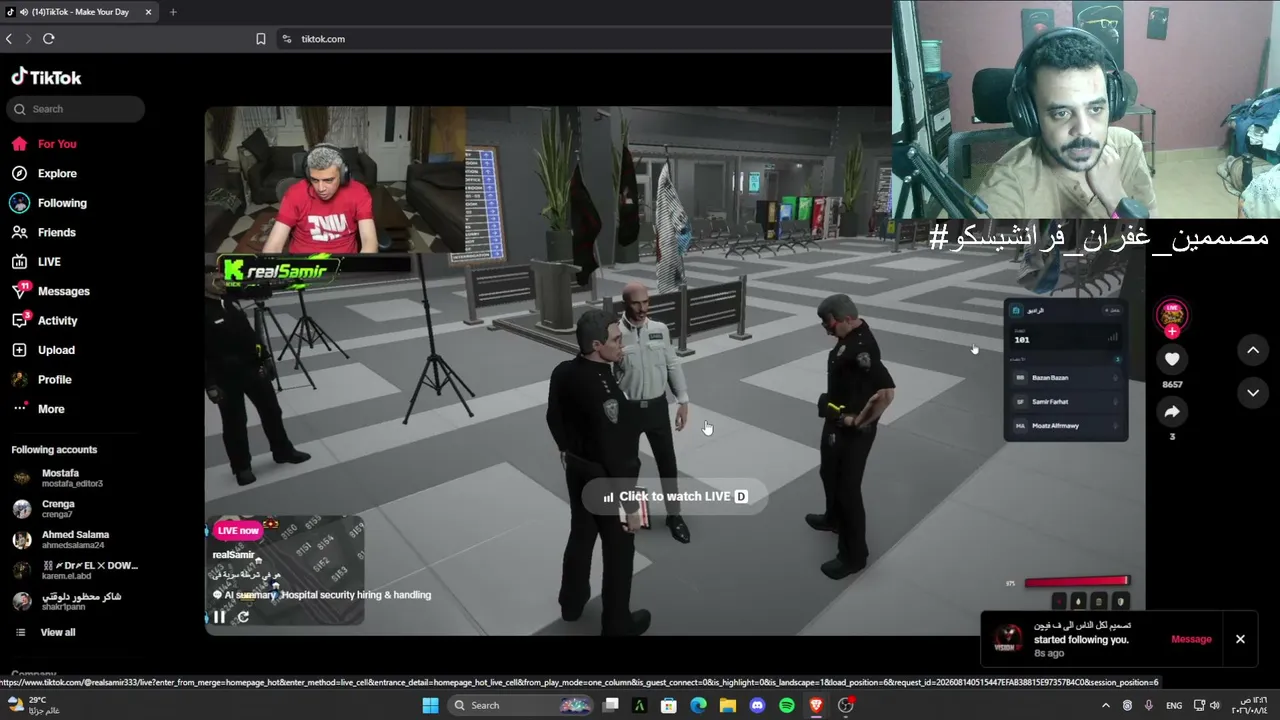Switch to Brave browser in taskbar
The image size is (1280, 720).
[x=816, y=705]
